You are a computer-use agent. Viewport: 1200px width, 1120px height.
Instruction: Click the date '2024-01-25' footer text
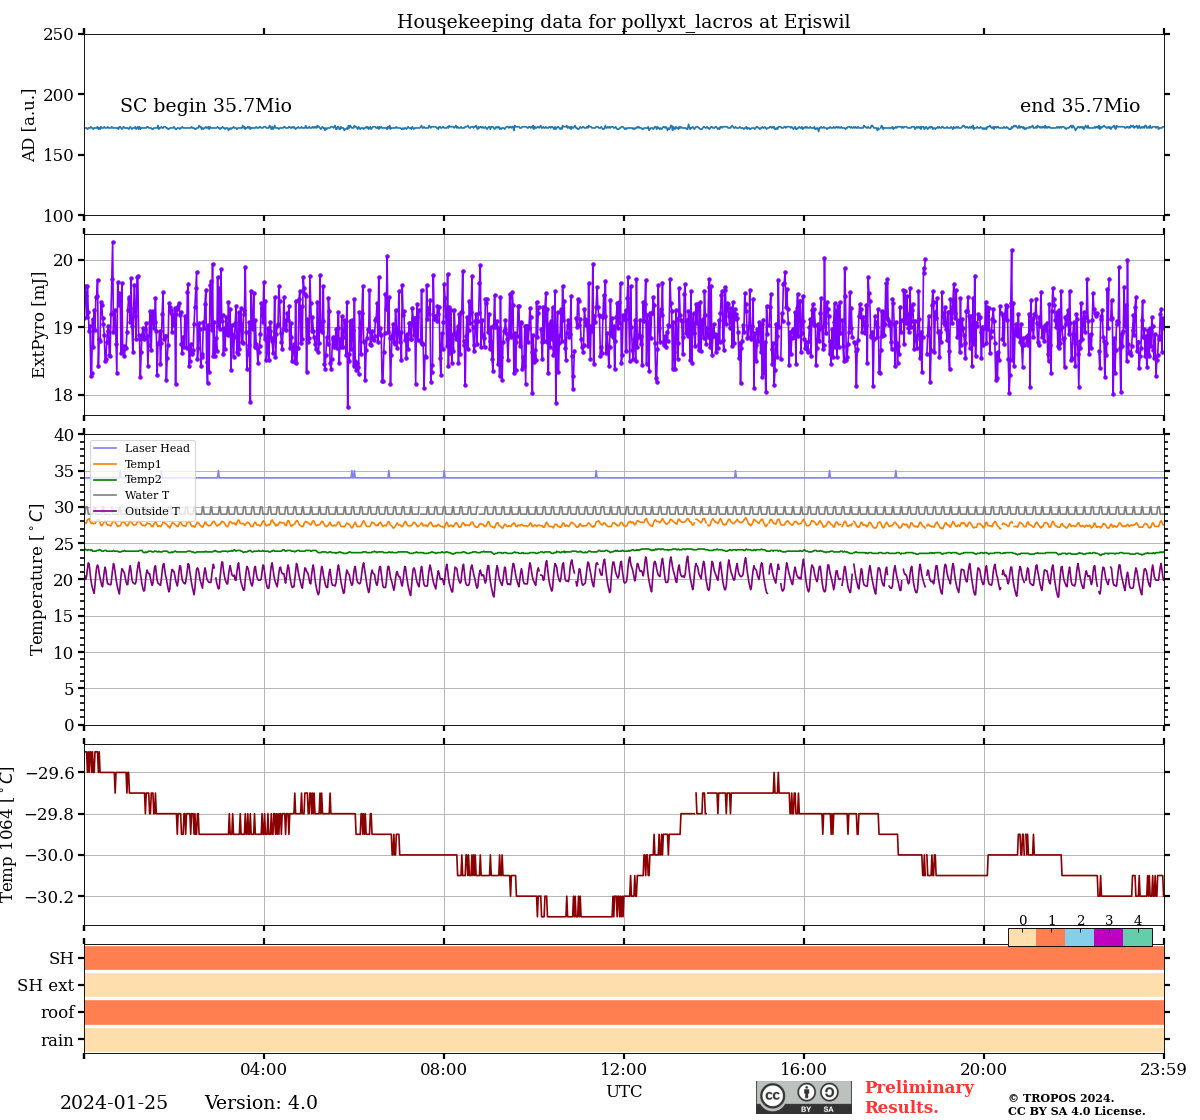tap(114, 1103)
